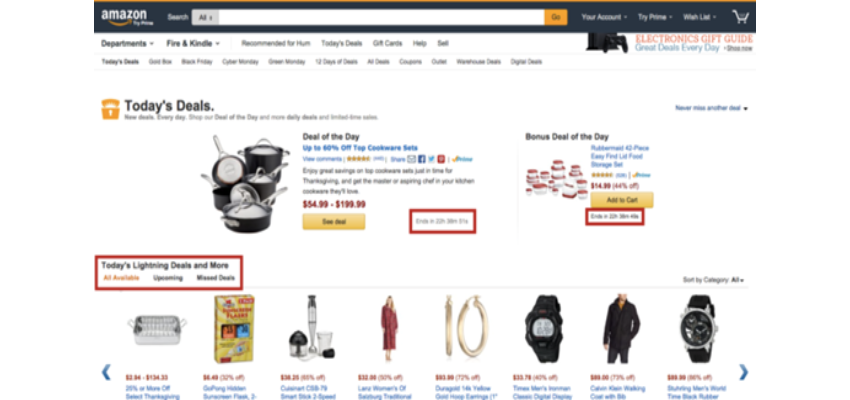Share deal via email icon
This screenshot has height=400, width=850.
[x=411, y=159]
